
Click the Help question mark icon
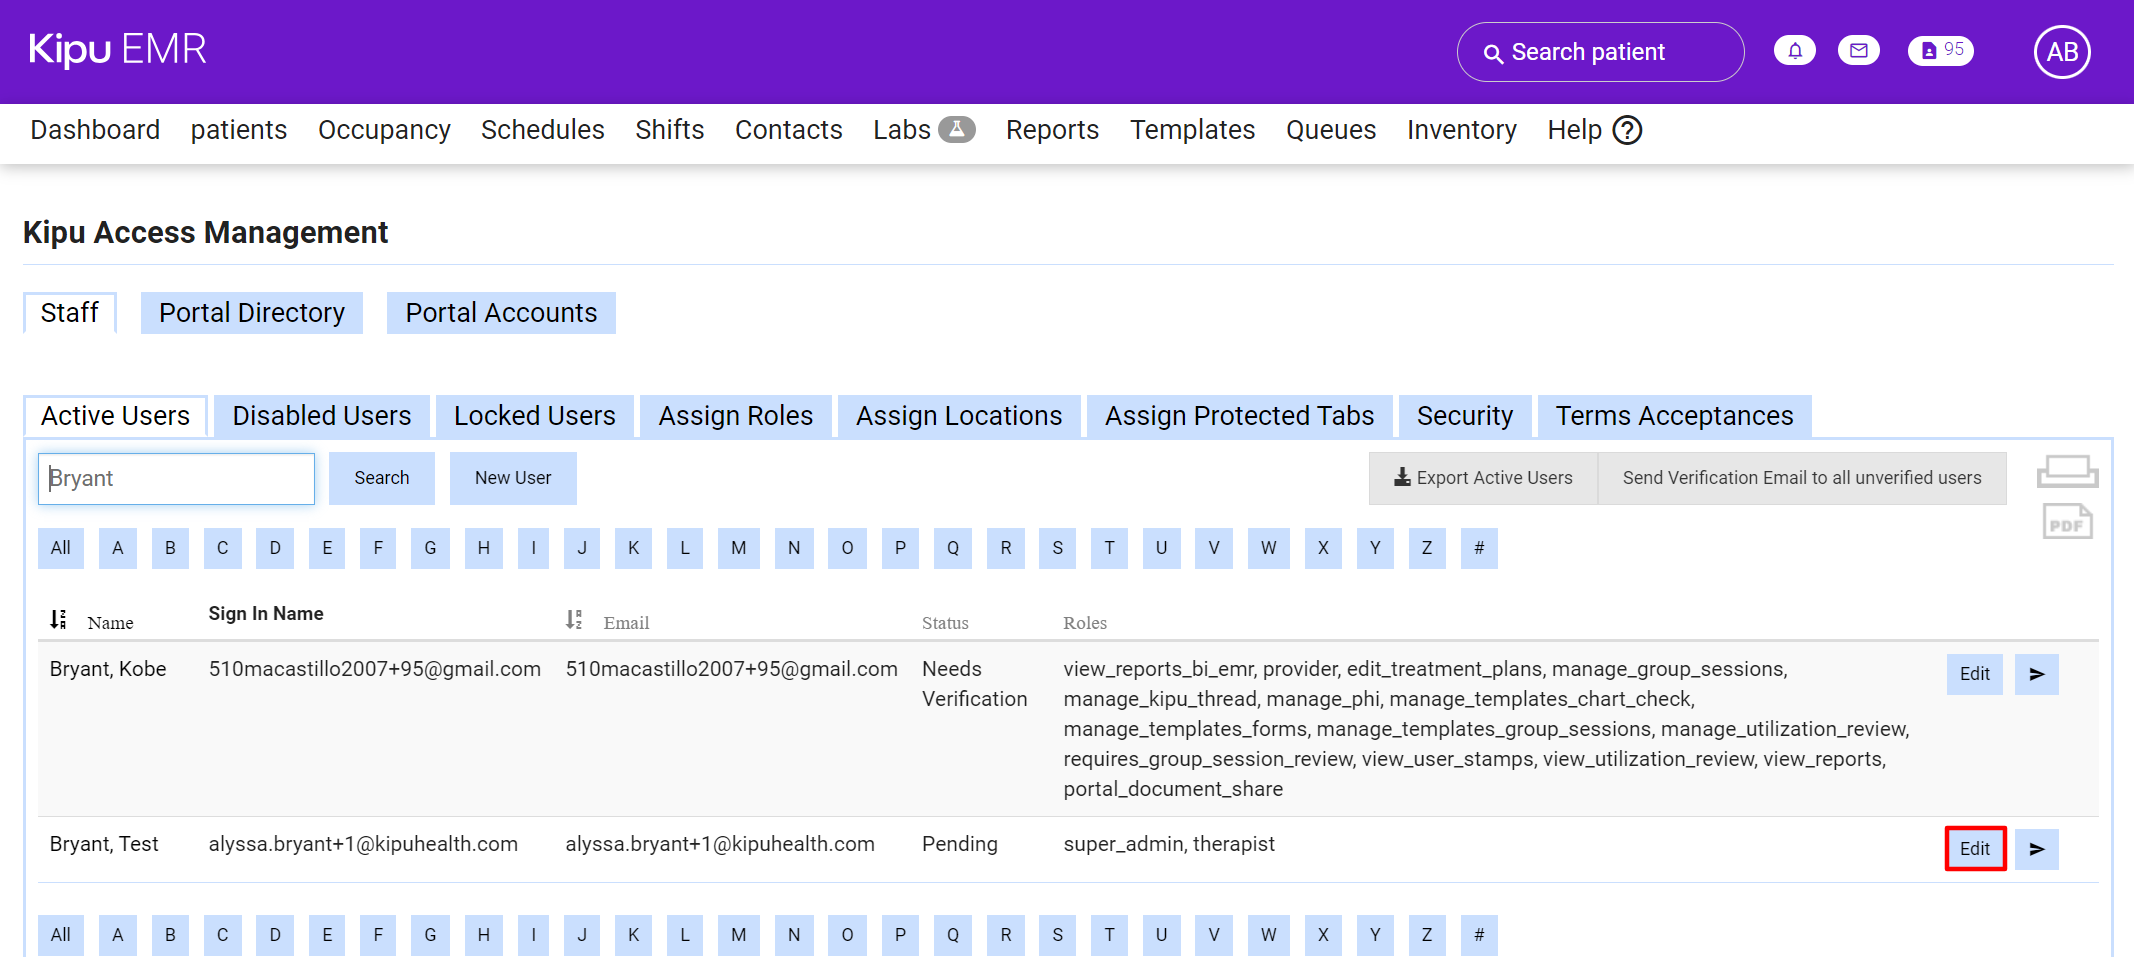(x=1627, y=130)
